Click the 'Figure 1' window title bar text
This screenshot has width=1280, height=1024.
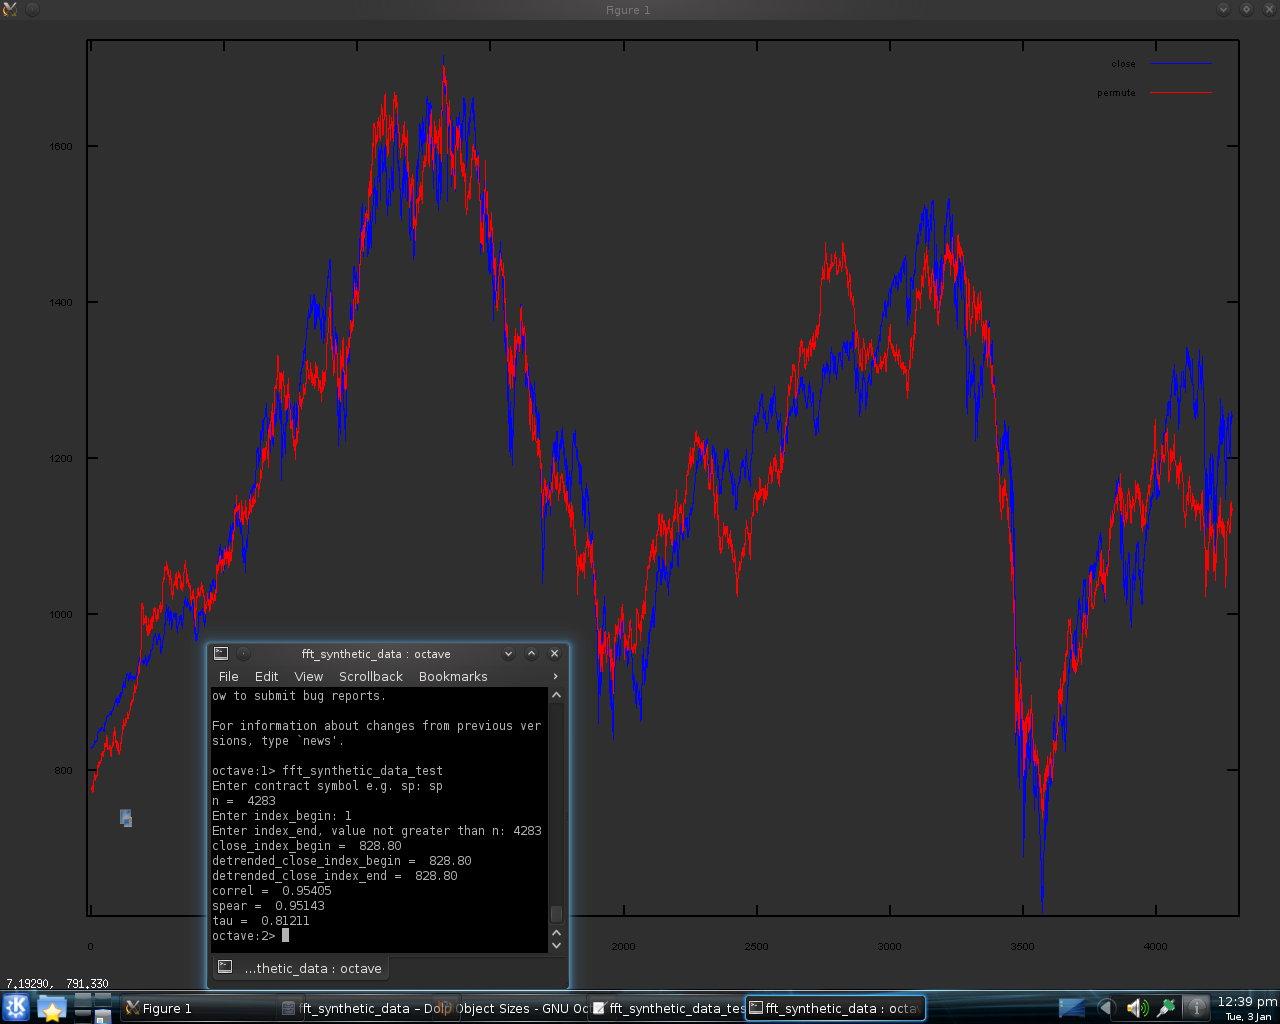tap(628, 10)
